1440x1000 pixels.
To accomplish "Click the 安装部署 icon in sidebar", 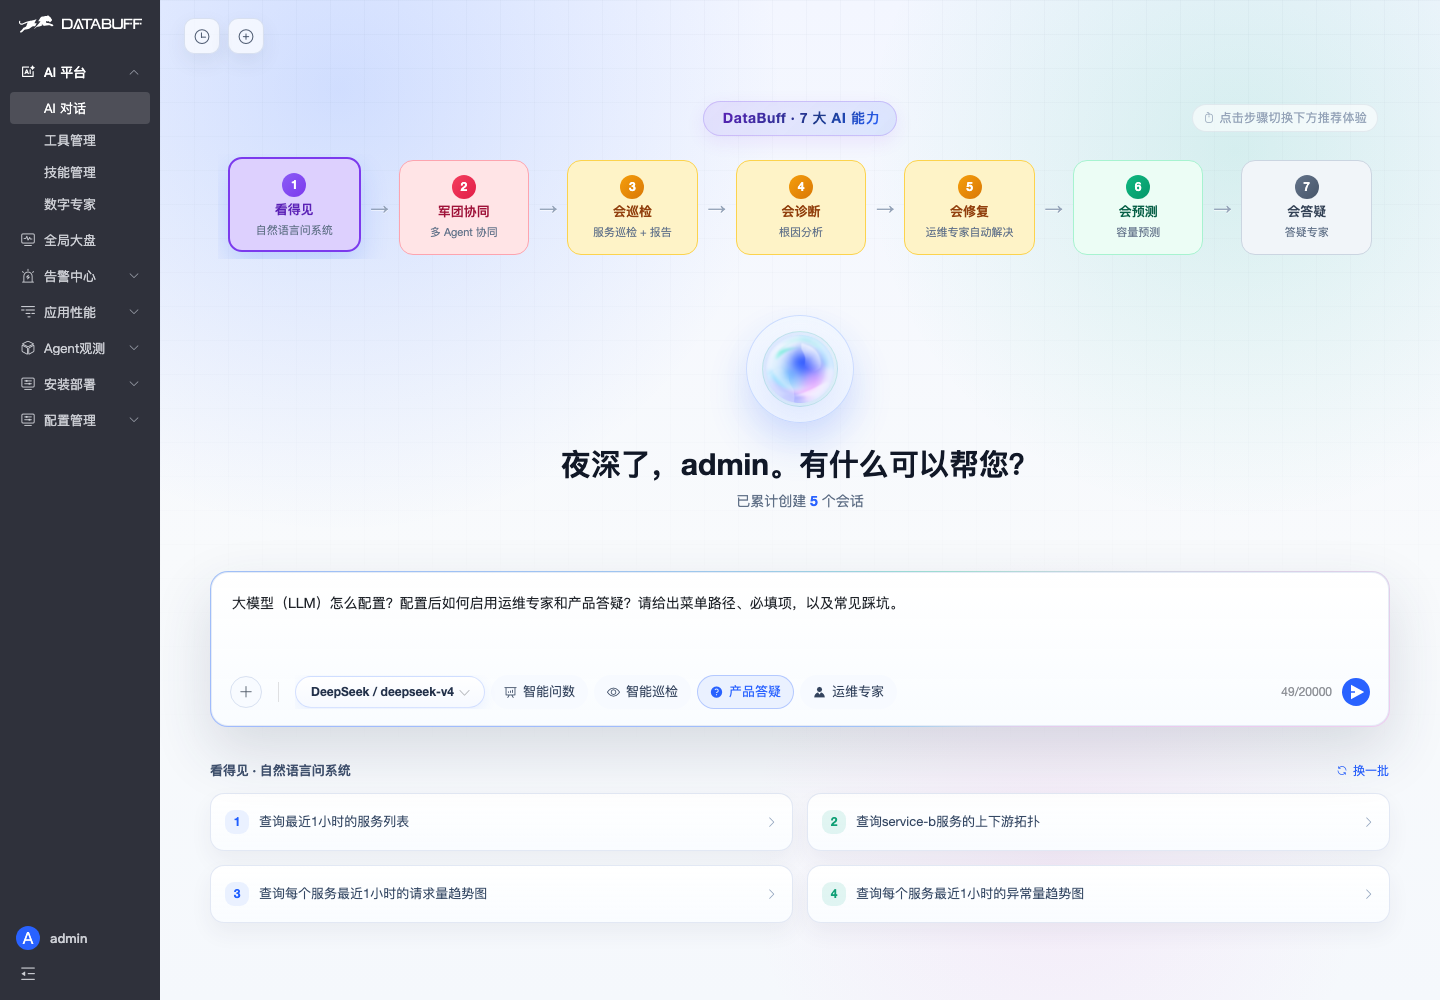I will click(x=28, y=384).
